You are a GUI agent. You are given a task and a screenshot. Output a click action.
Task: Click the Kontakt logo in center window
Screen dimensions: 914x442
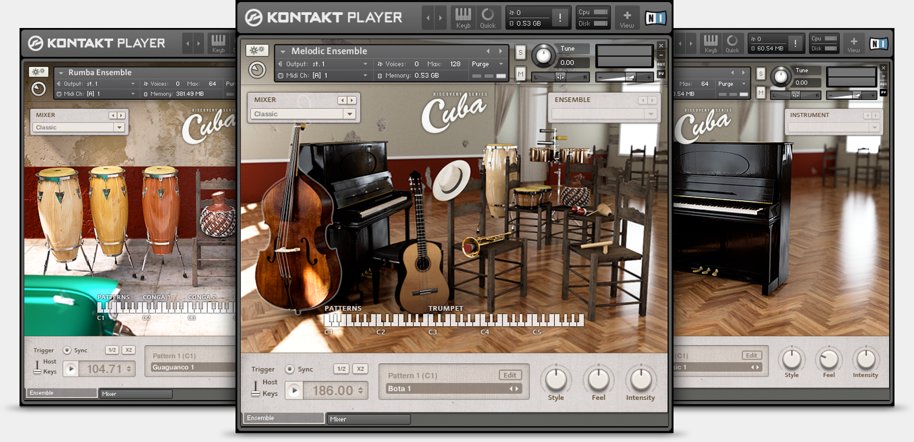[253, 17]
